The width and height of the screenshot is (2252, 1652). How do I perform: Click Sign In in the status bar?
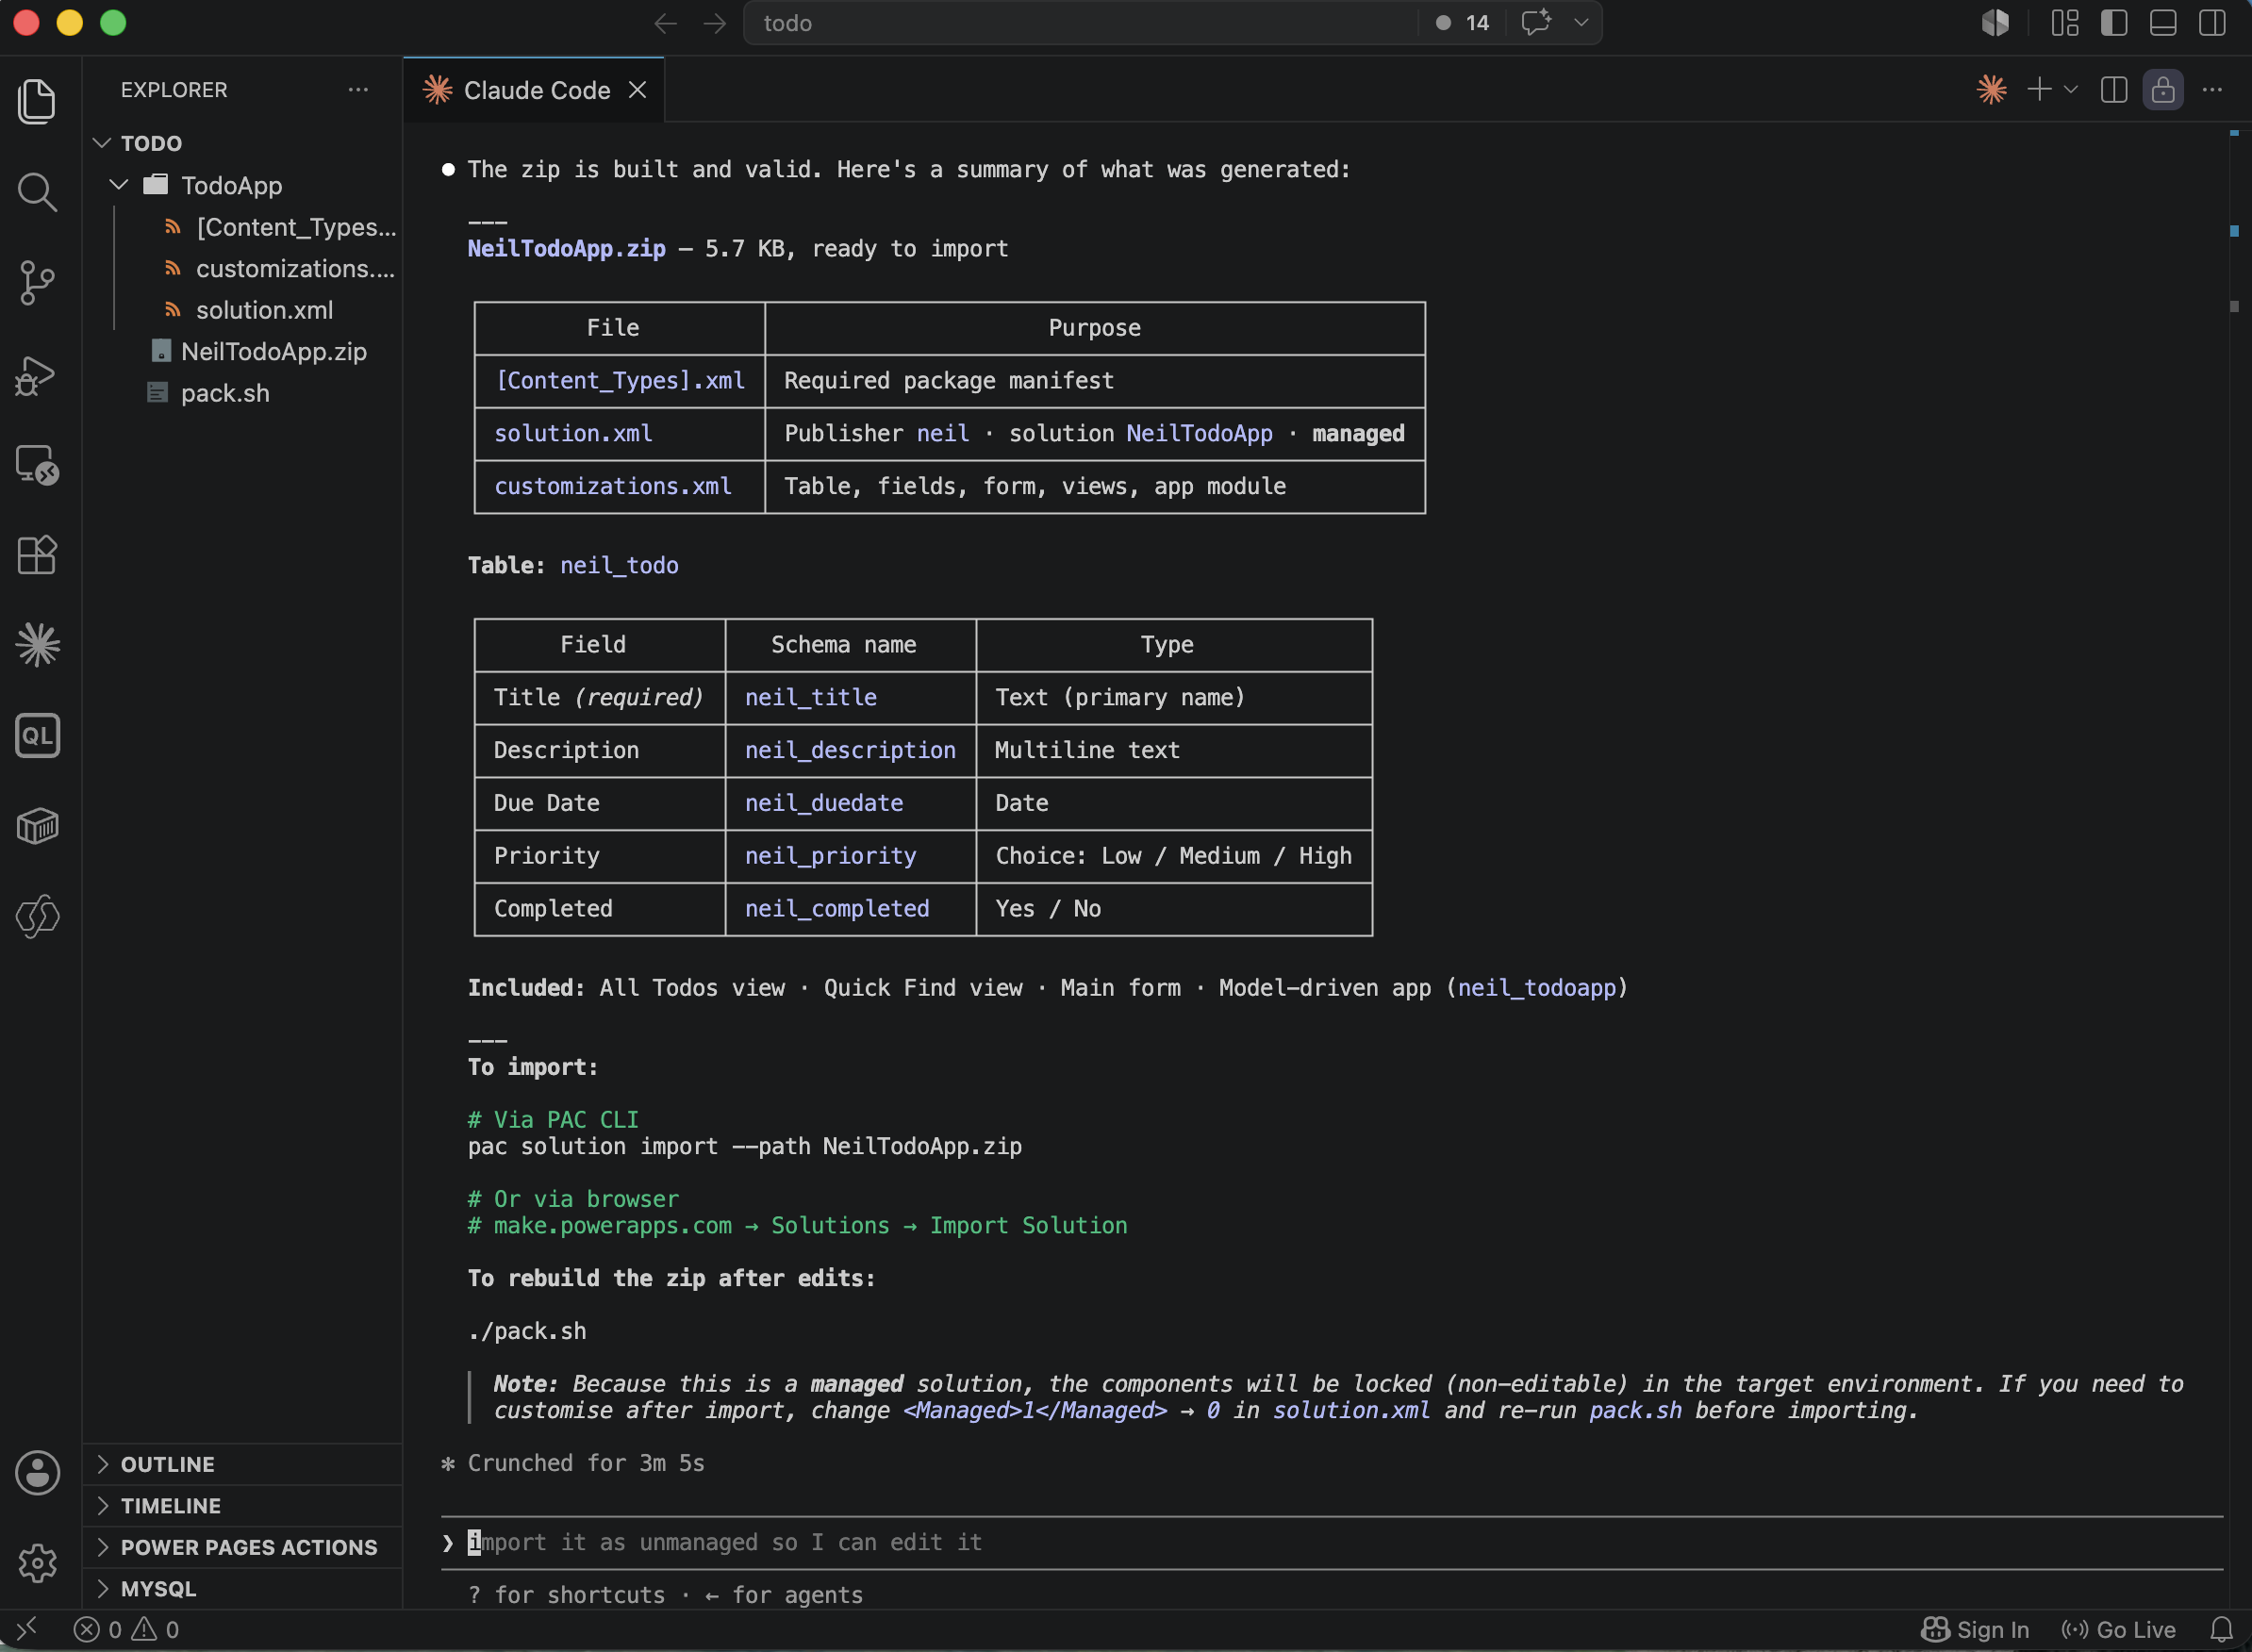click(x=1975, y=1630)
